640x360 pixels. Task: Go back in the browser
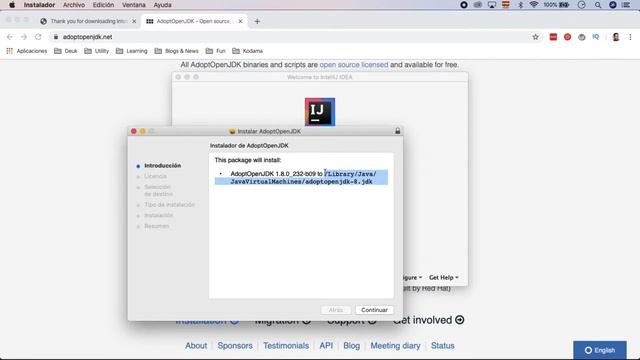click(10, 37)
